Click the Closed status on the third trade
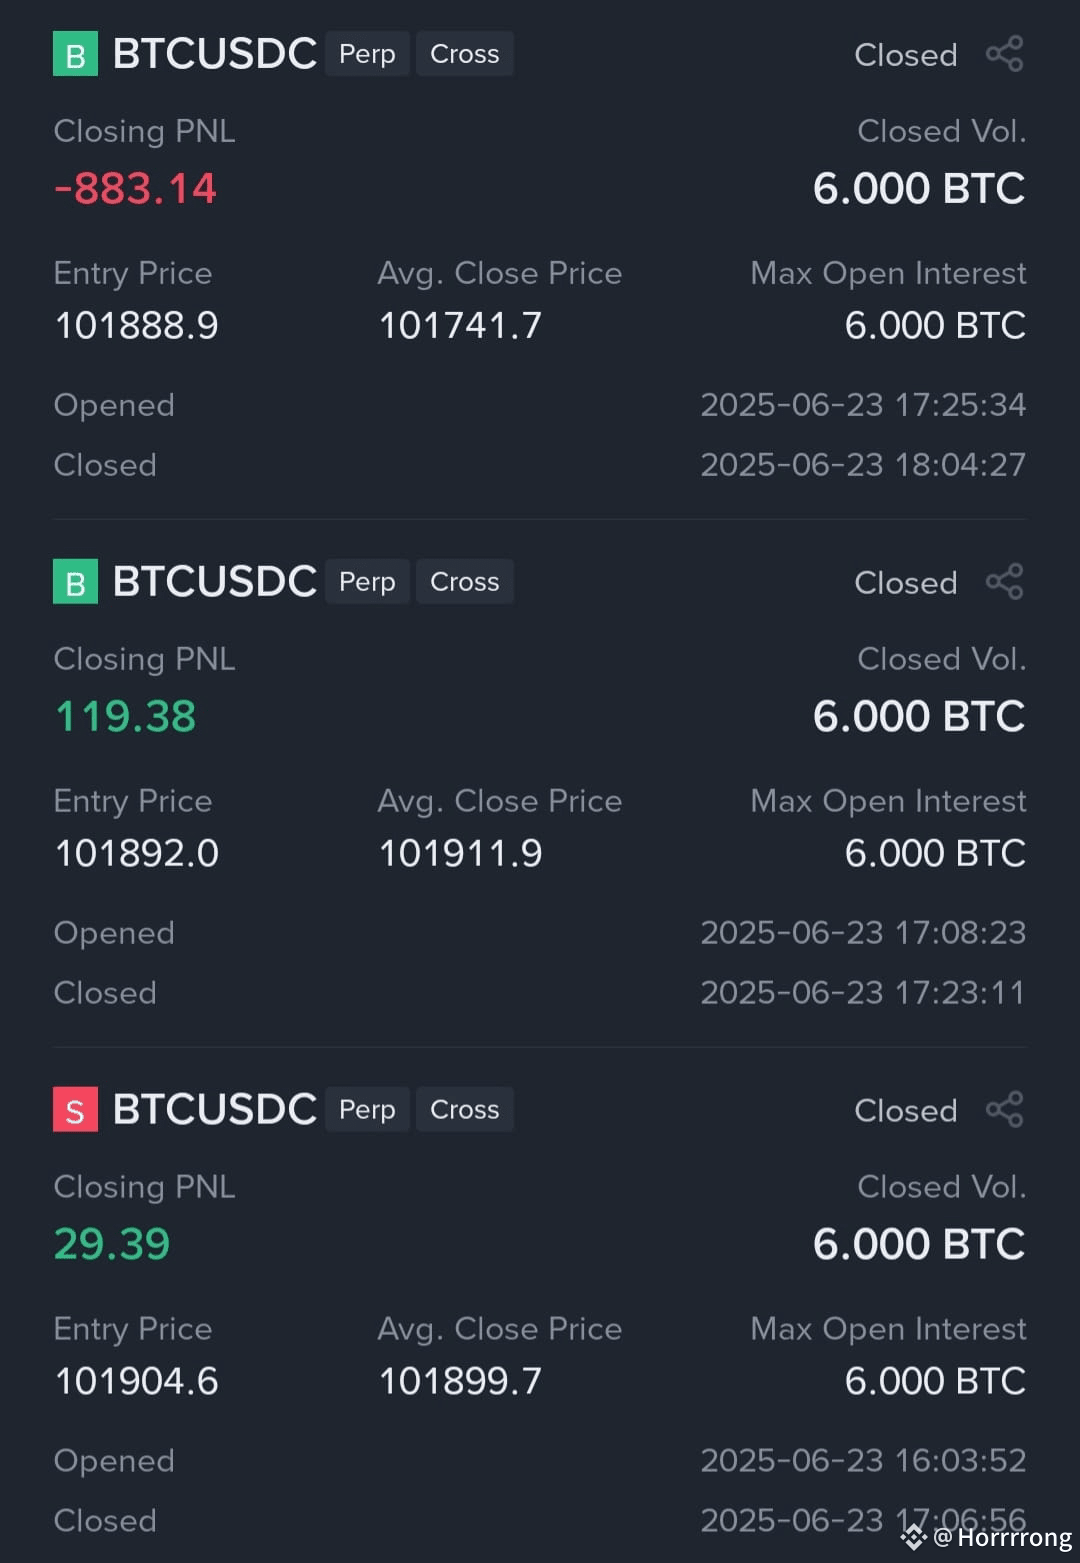 point(906,1111)
